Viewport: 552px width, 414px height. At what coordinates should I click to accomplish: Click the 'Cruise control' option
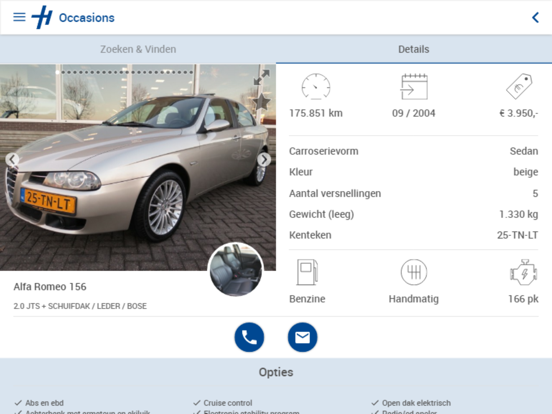click(x=227, y=403)
